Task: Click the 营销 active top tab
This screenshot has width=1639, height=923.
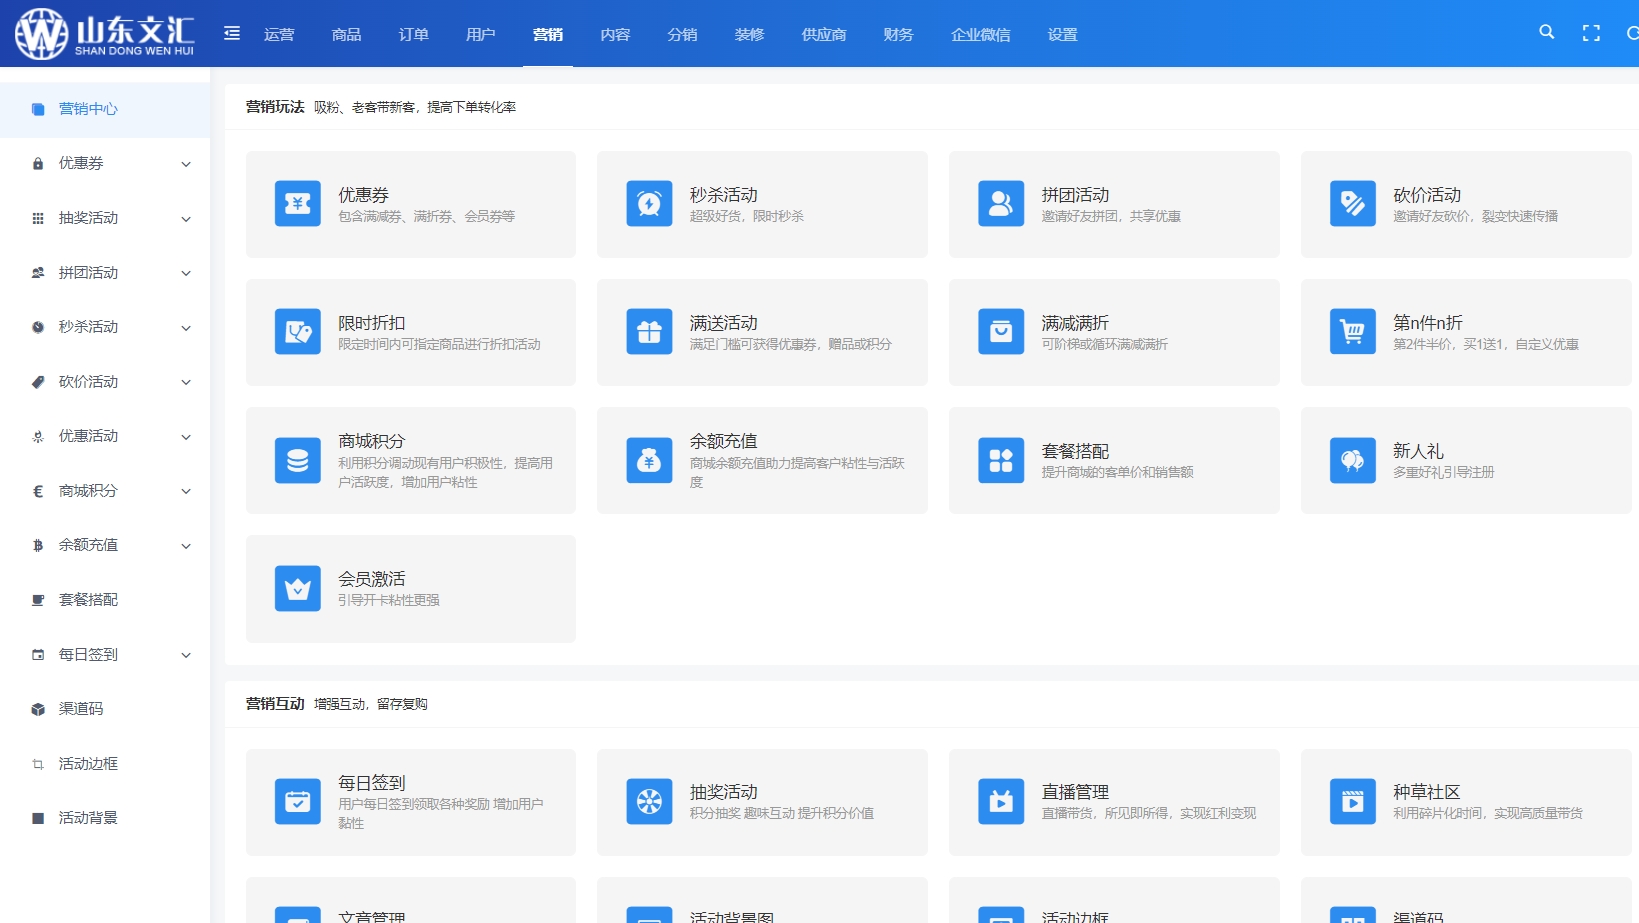Action: (x=547, y=34)
